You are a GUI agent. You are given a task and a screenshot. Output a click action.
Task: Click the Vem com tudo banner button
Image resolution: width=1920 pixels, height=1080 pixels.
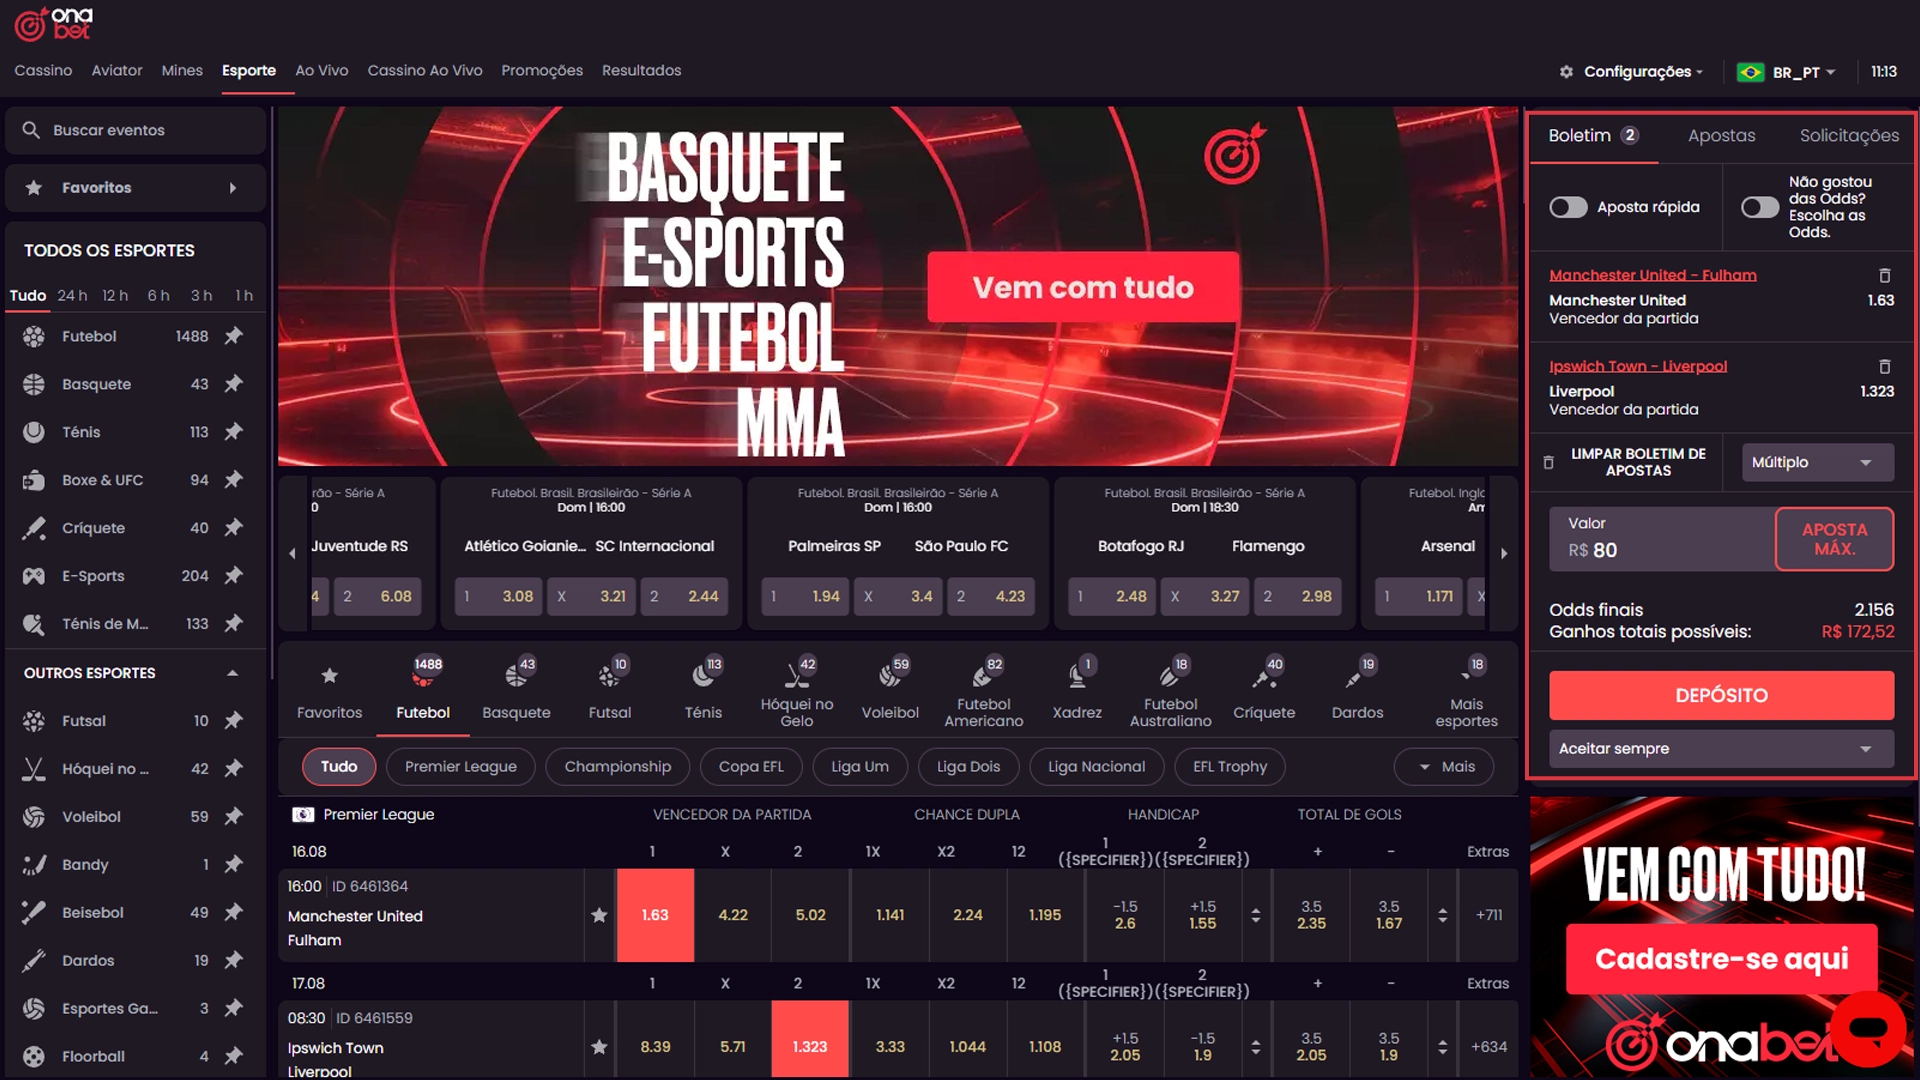1083,287
